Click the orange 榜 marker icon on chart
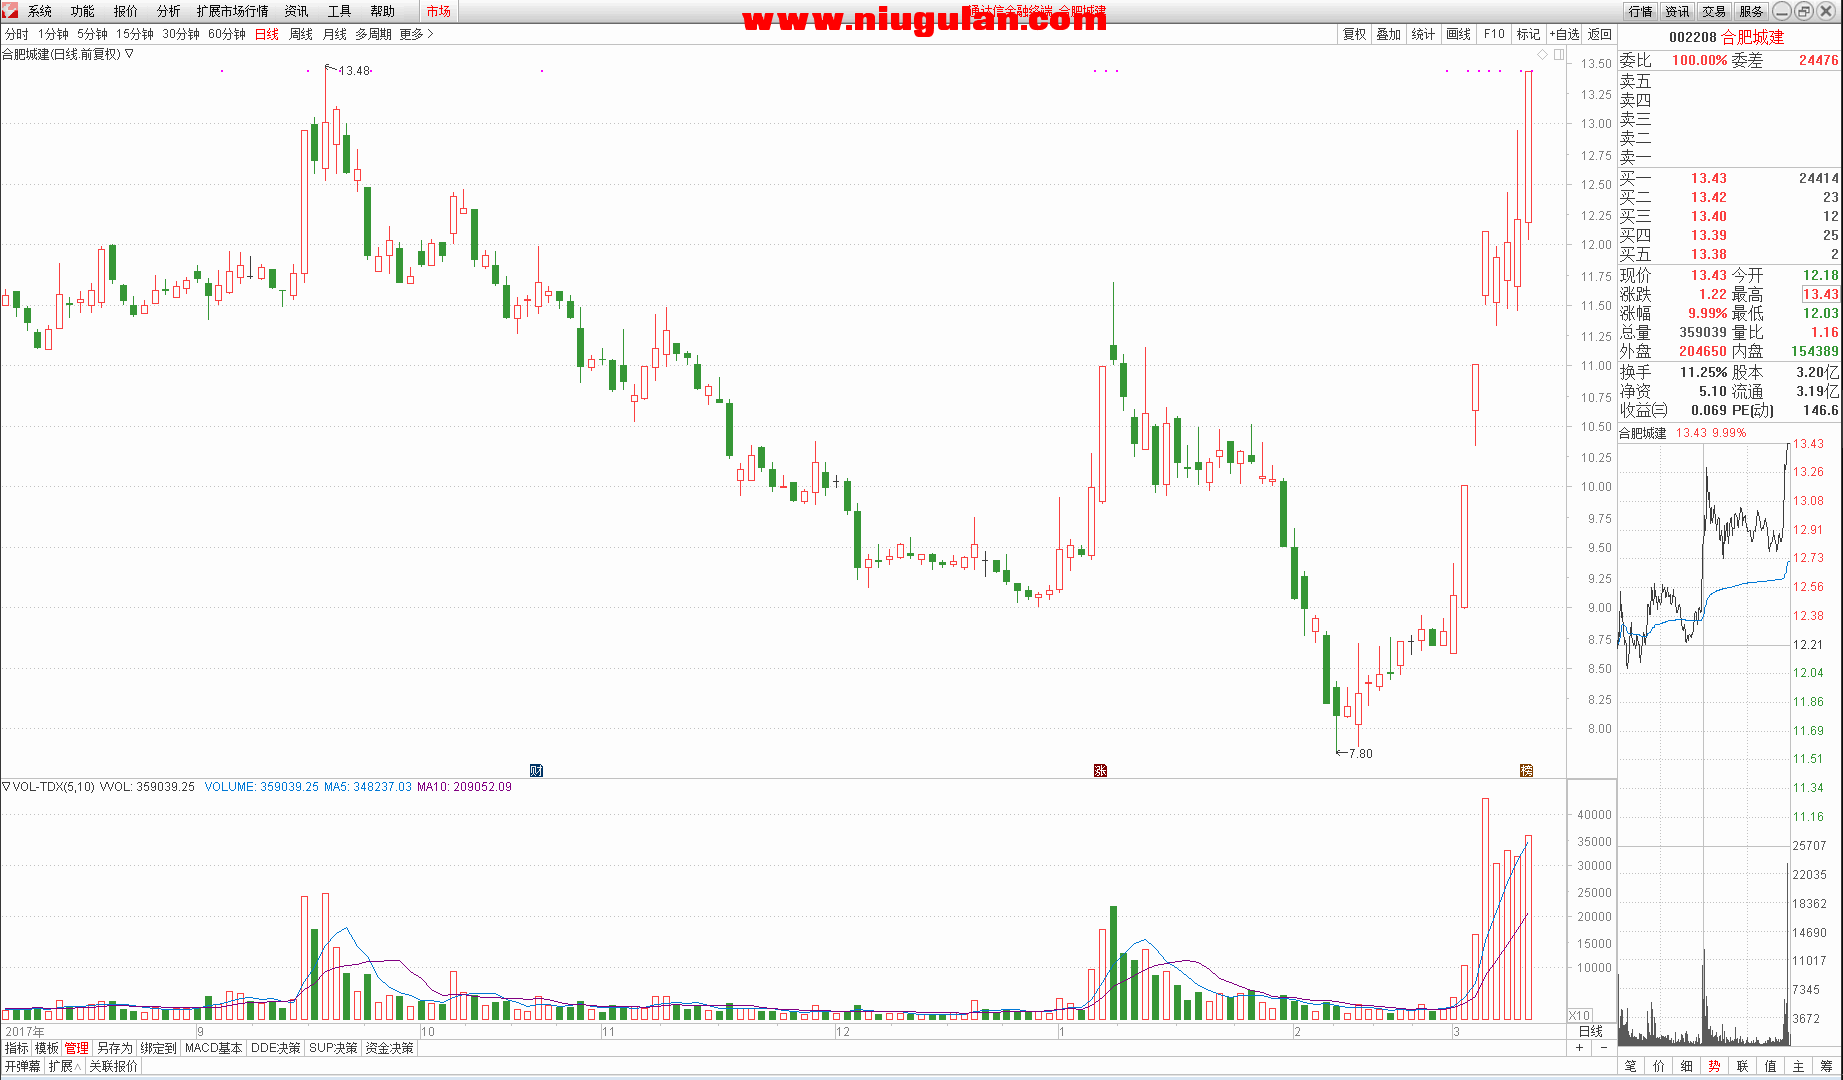Image resolution: width=1843 pixels, height=1080 pixels. [1526, 770]
